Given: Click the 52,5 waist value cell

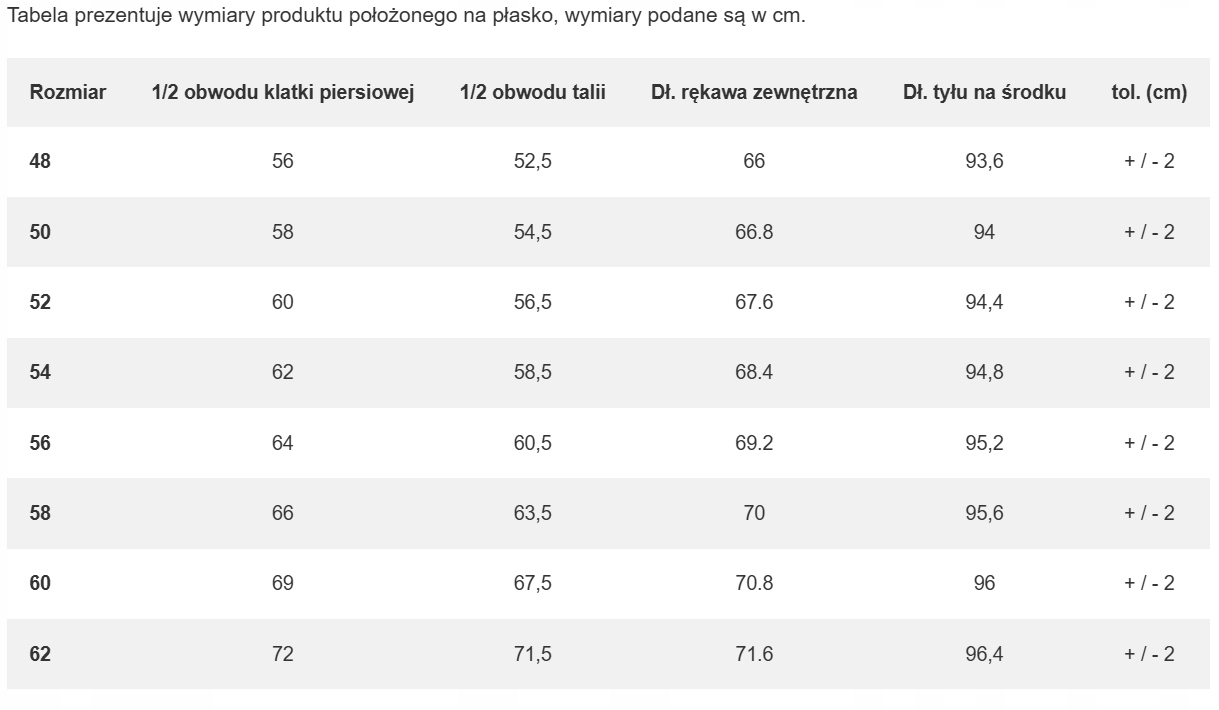Looking at the screenshot, I should (x=532, y=161).
